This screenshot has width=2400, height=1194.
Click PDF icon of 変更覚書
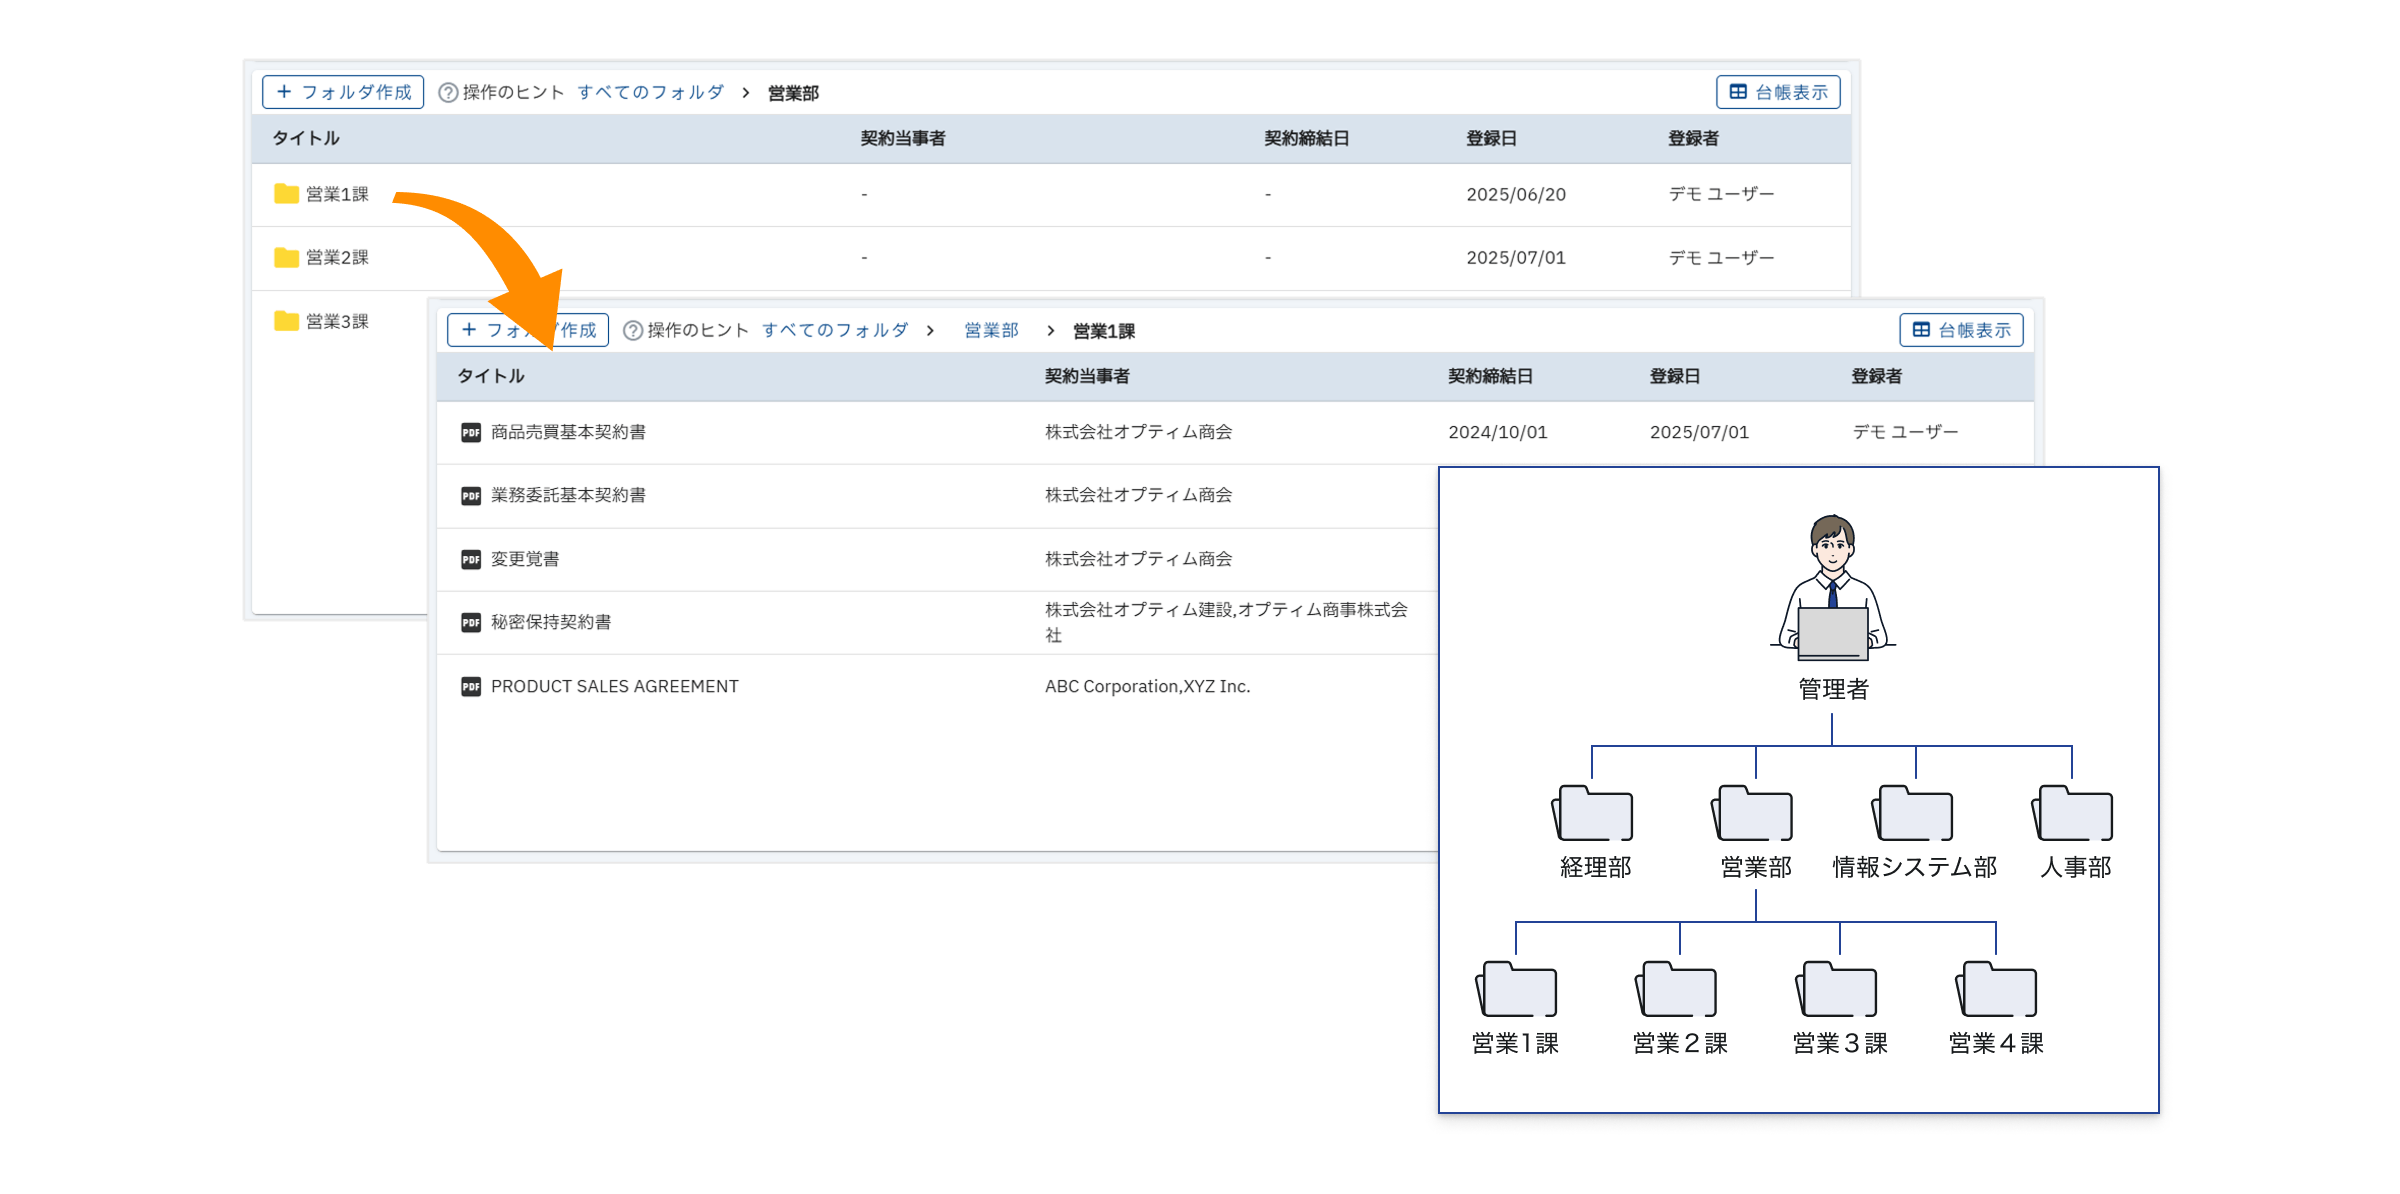471,560
